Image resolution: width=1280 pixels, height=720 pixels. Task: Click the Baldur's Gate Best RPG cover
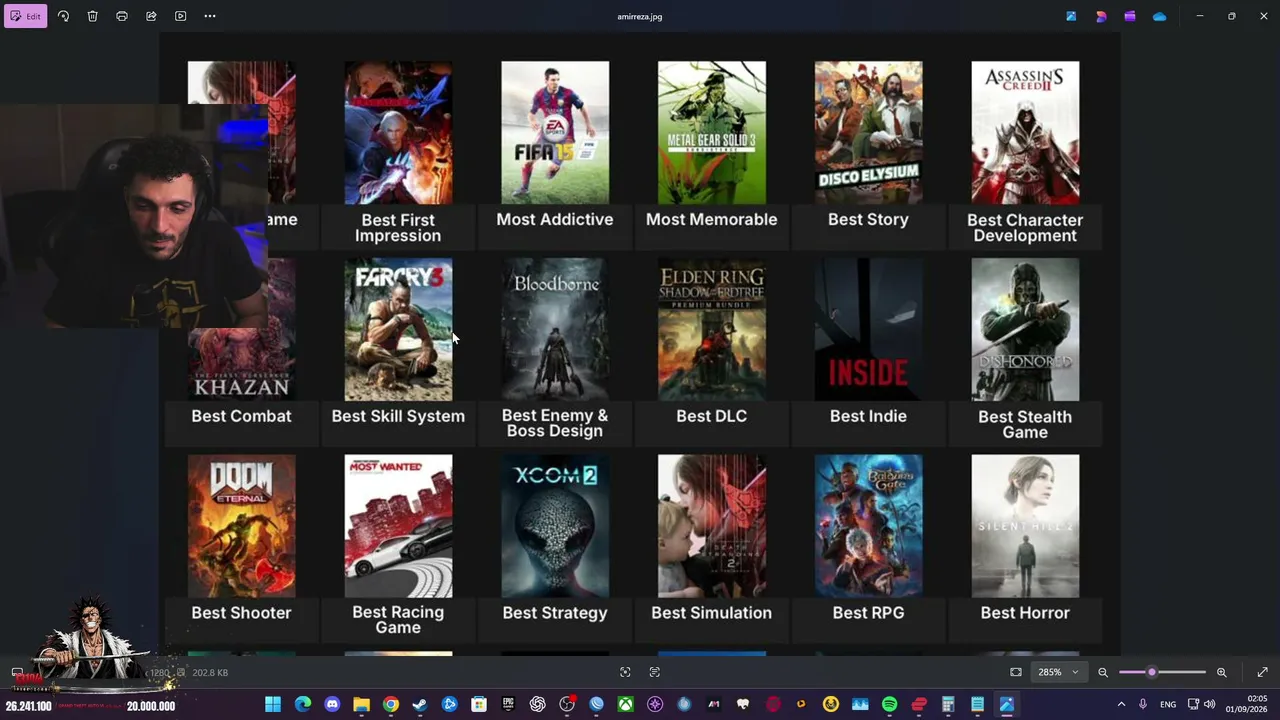868,526
